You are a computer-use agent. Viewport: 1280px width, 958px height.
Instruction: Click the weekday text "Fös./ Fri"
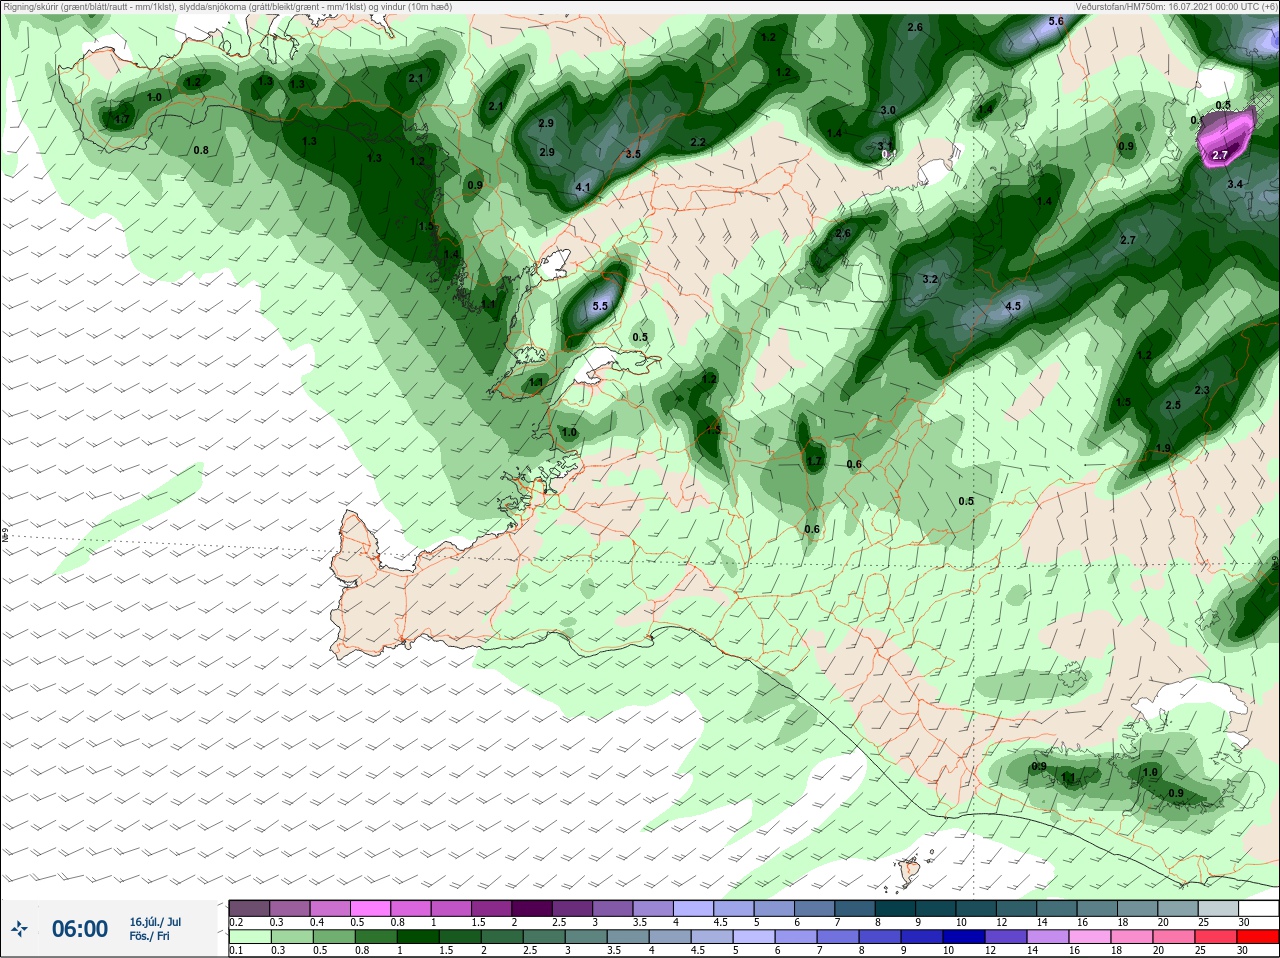[x=149, y=936]
